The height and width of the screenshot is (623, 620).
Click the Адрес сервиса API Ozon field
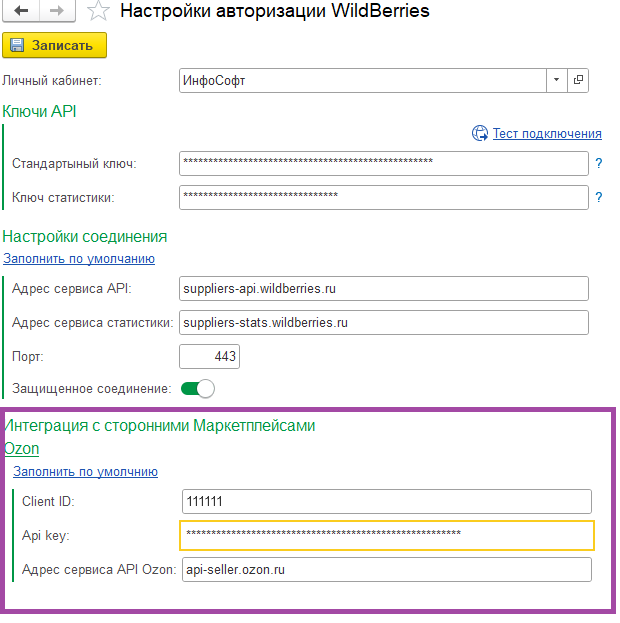tap(387, 570)
